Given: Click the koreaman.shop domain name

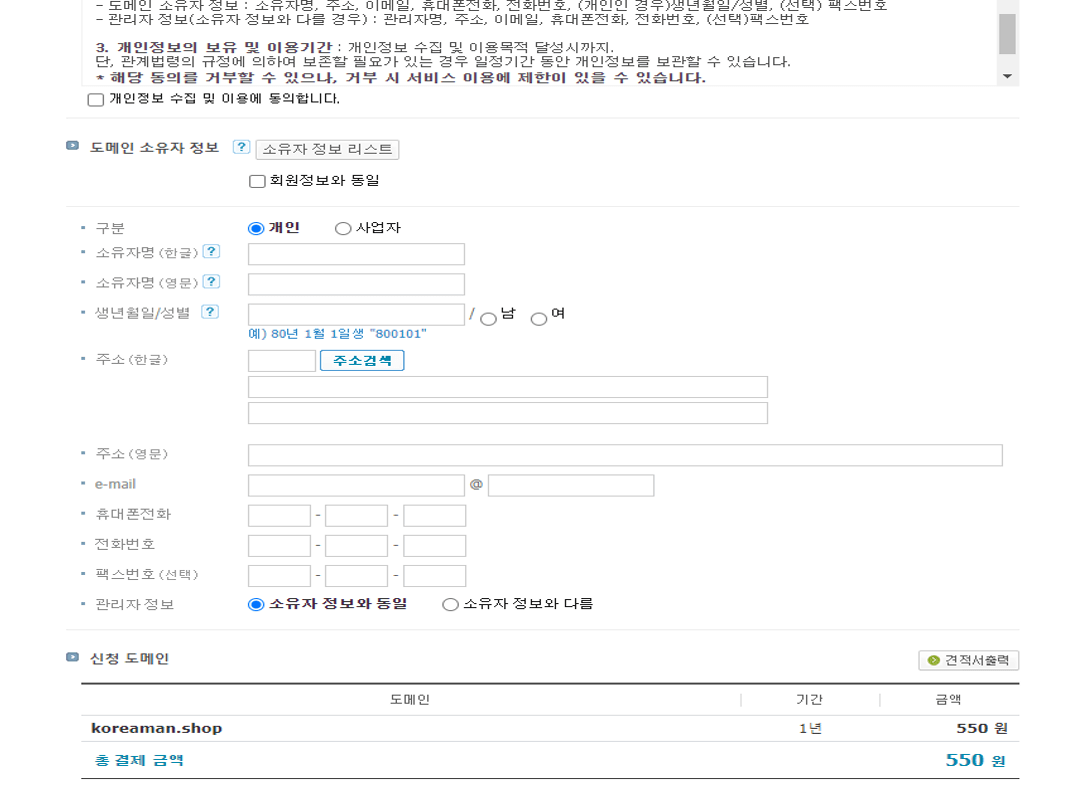Looking at the screenshot, I should pyautogui.click(x=156, y=728).
